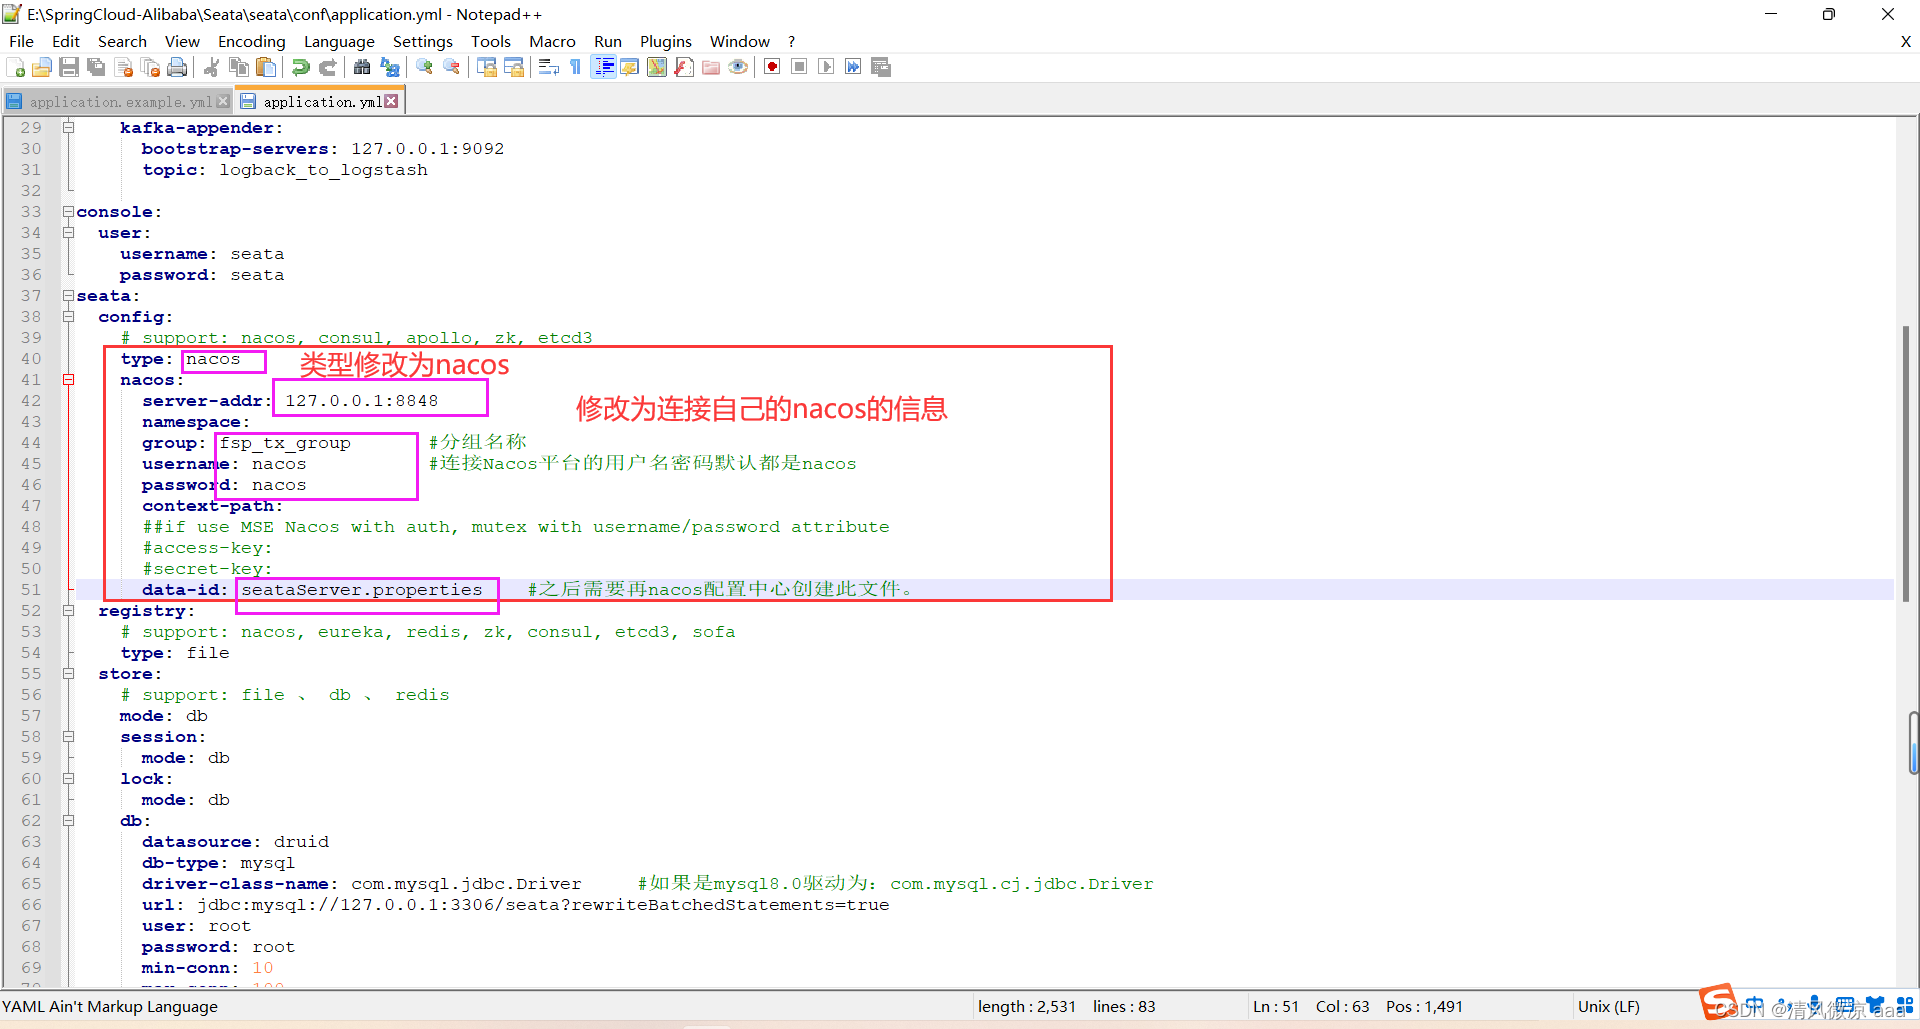Image resolution: width=1920 pixels, height=1029 pixels.
Task: Undo the last edit with the green arrow
Action: point(300,67)
